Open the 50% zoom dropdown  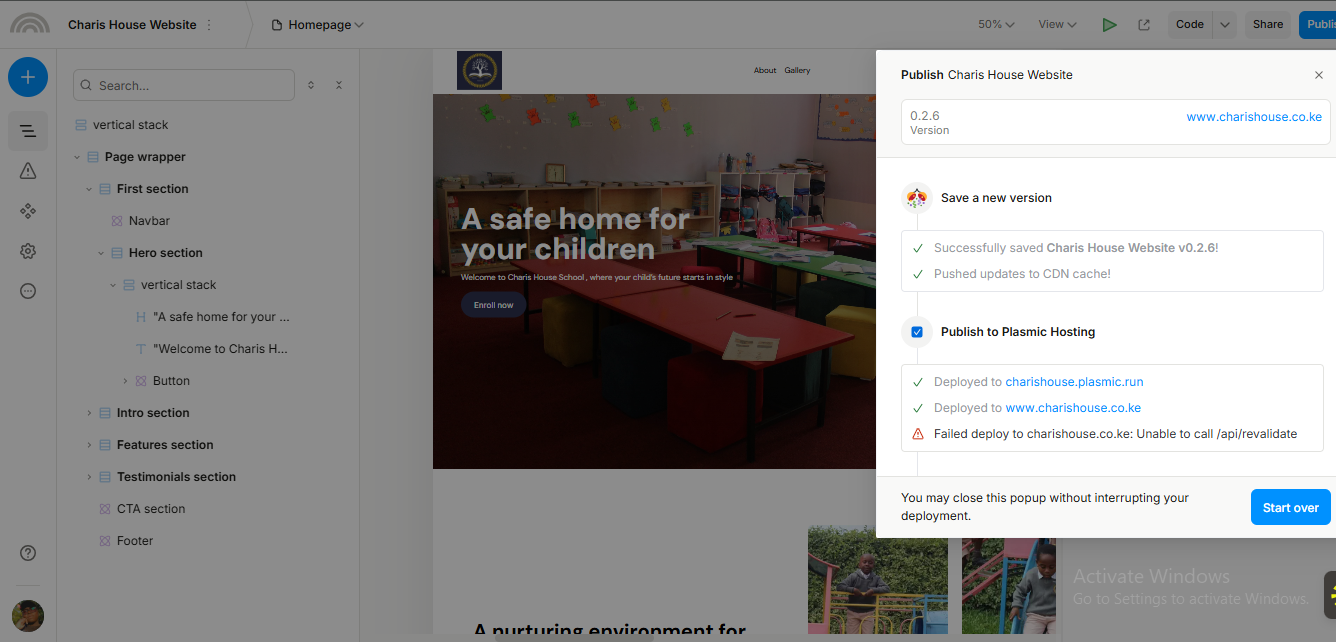[996, 25]
